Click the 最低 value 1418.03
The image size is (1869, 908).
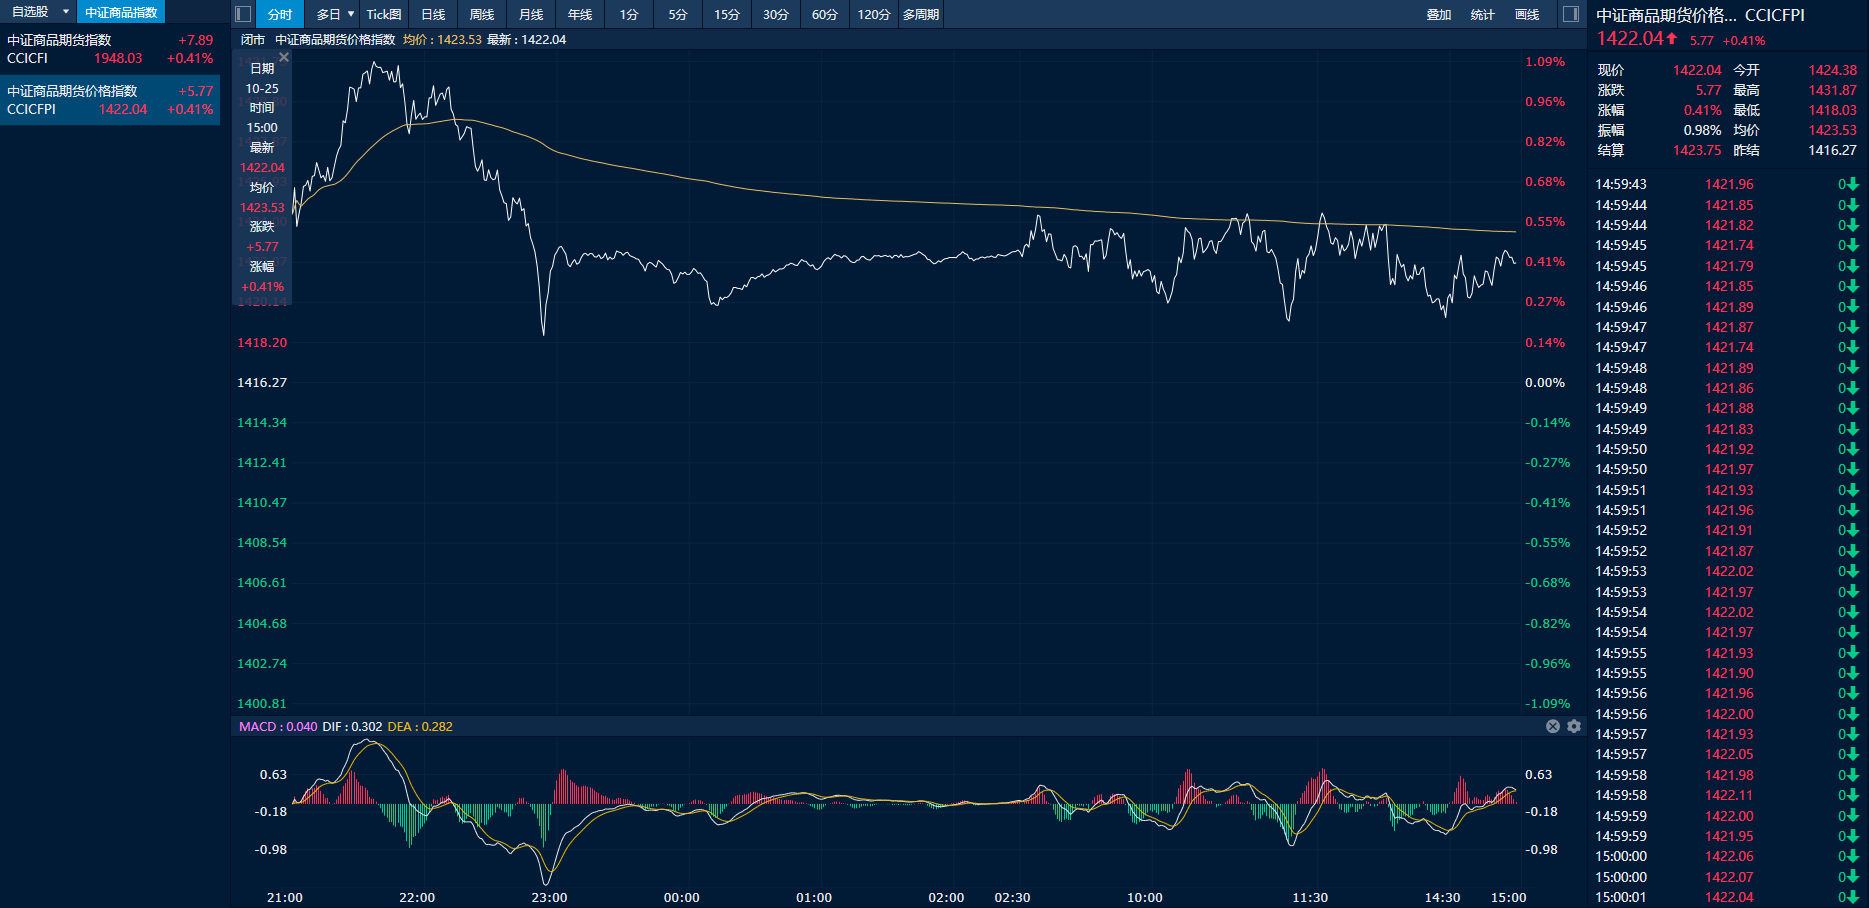1832,110
